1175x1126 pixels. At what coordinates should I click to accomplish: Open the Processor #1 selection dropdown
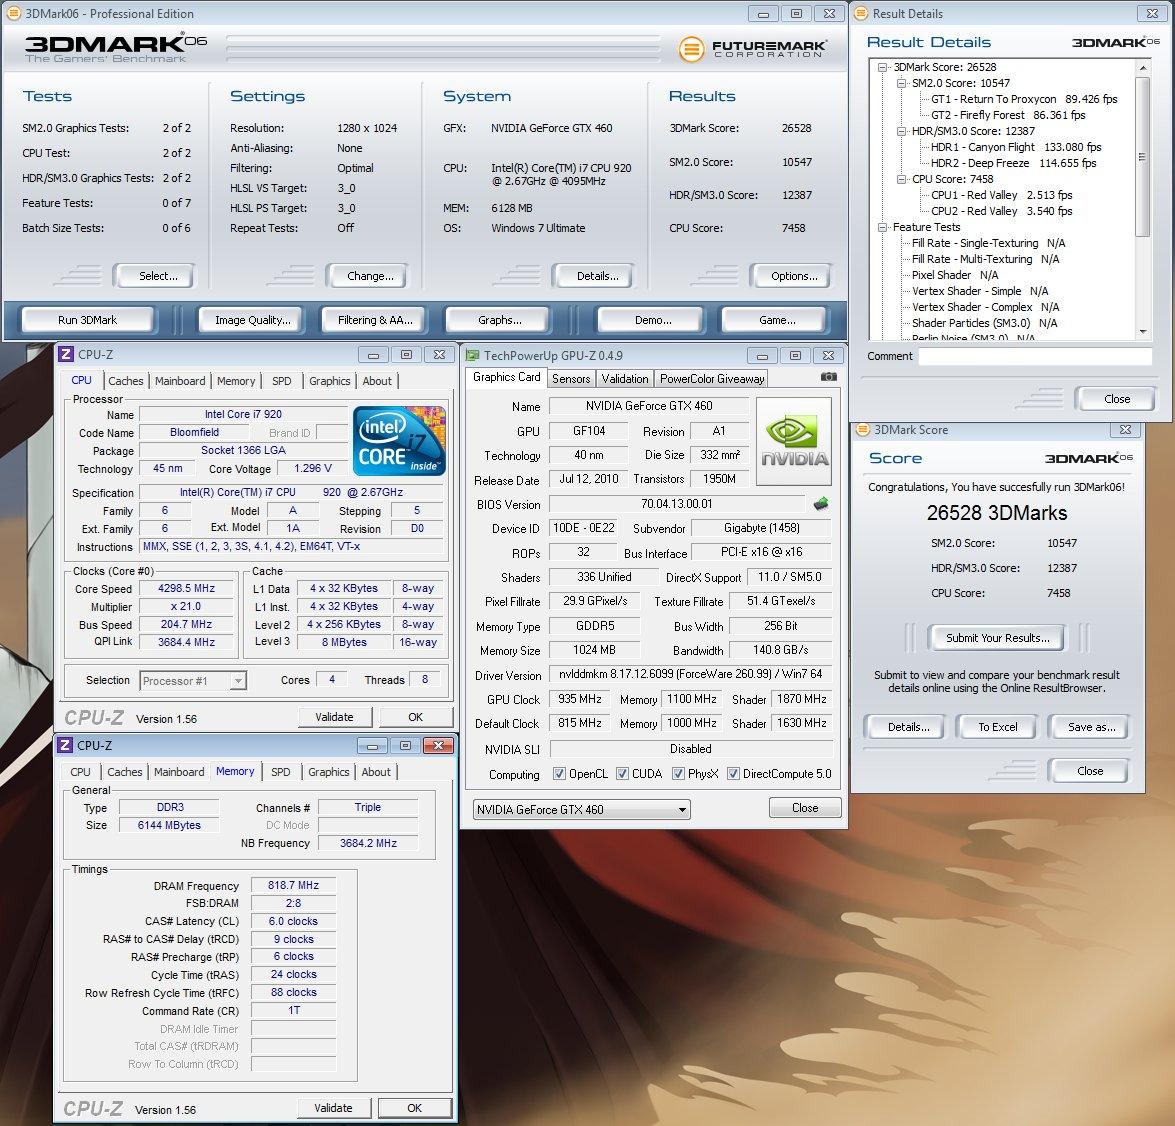point(193,680)
